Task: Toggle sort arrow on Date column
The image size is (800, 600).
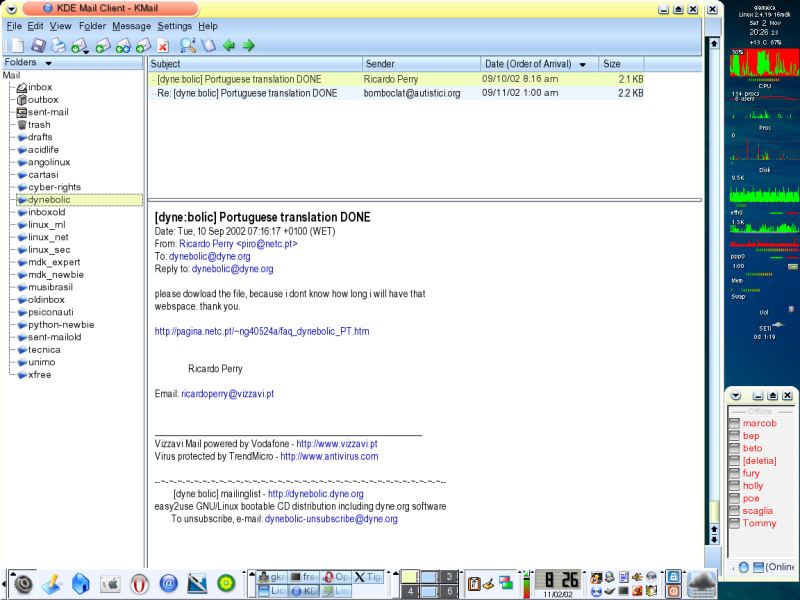Action: (583, 65)
